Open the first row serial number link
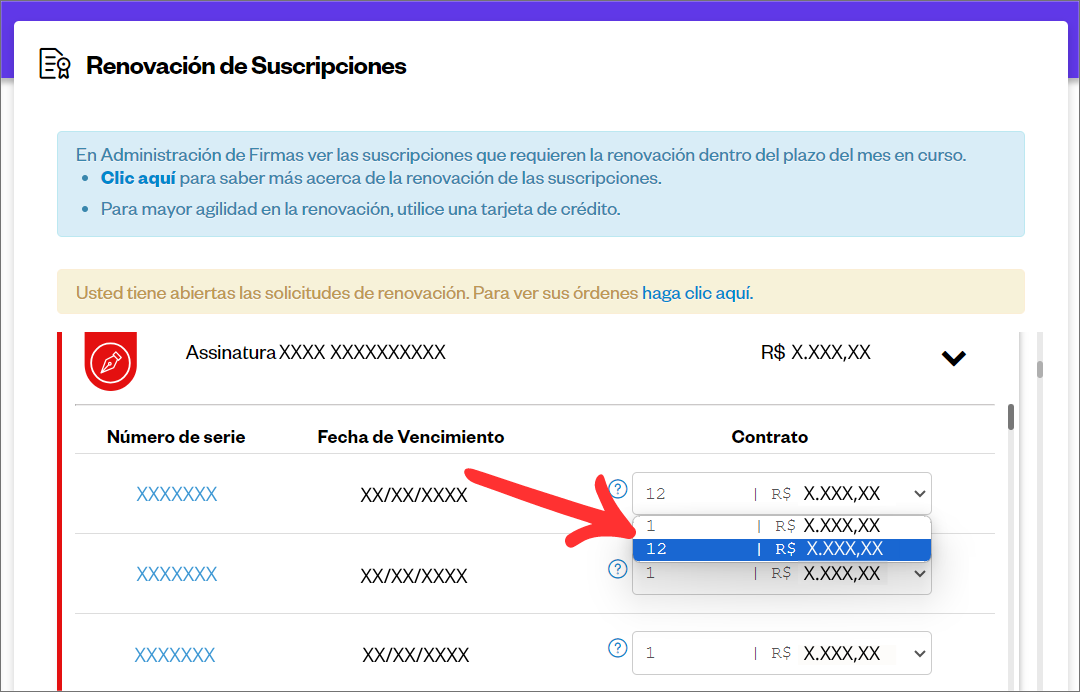 [x=177, y=494]
